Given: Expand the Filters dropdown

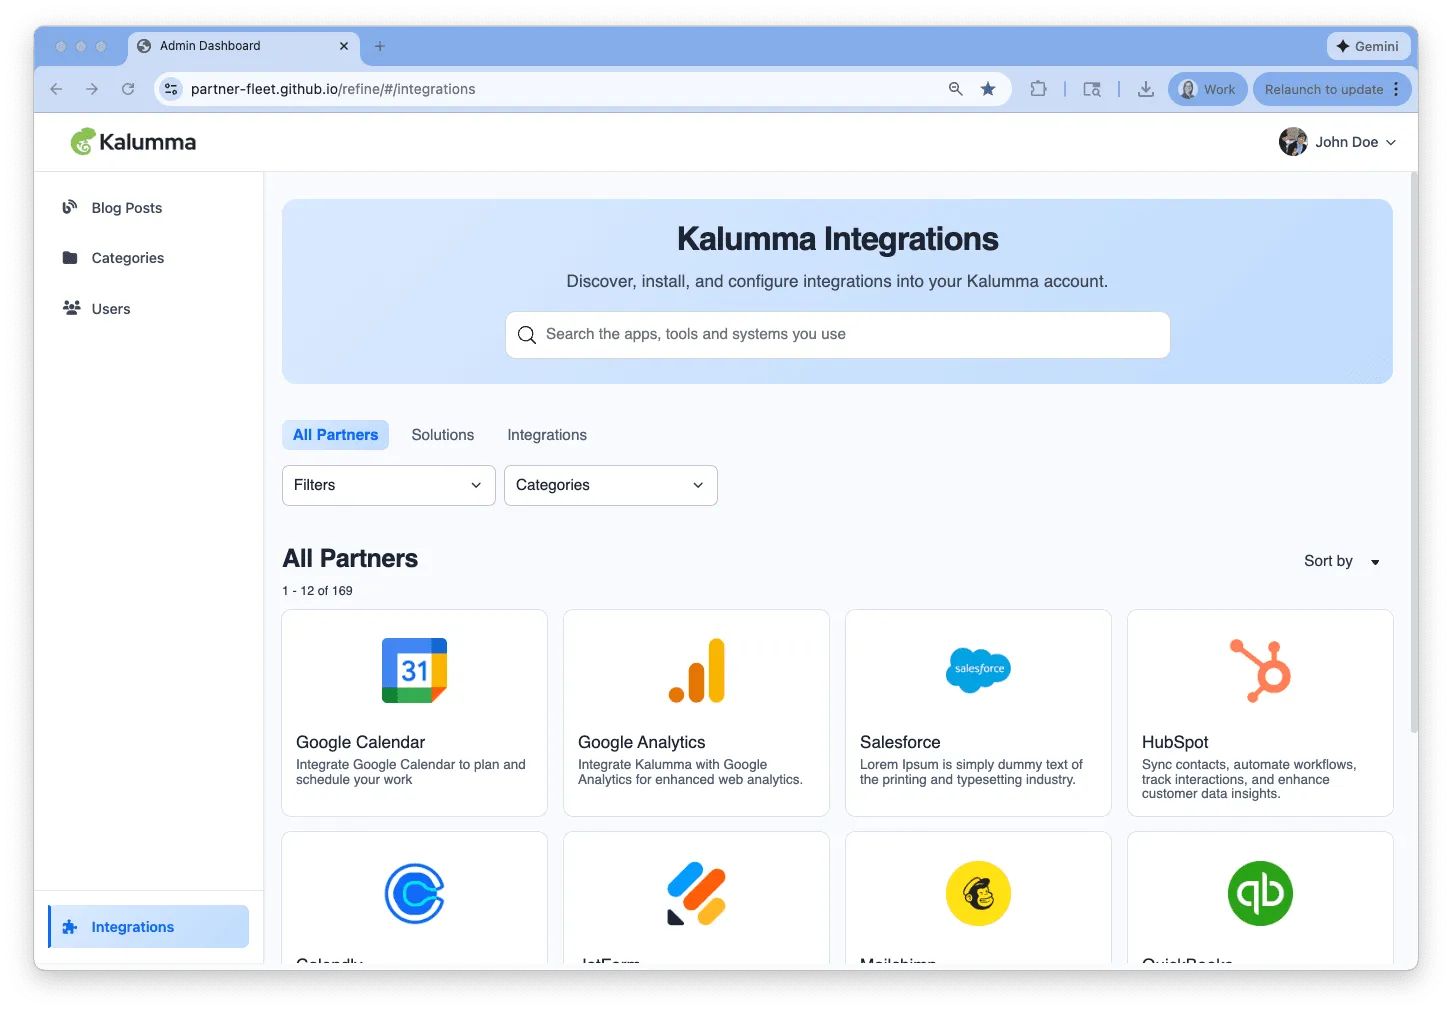Looking at the screenshot, I should point(389,485).
